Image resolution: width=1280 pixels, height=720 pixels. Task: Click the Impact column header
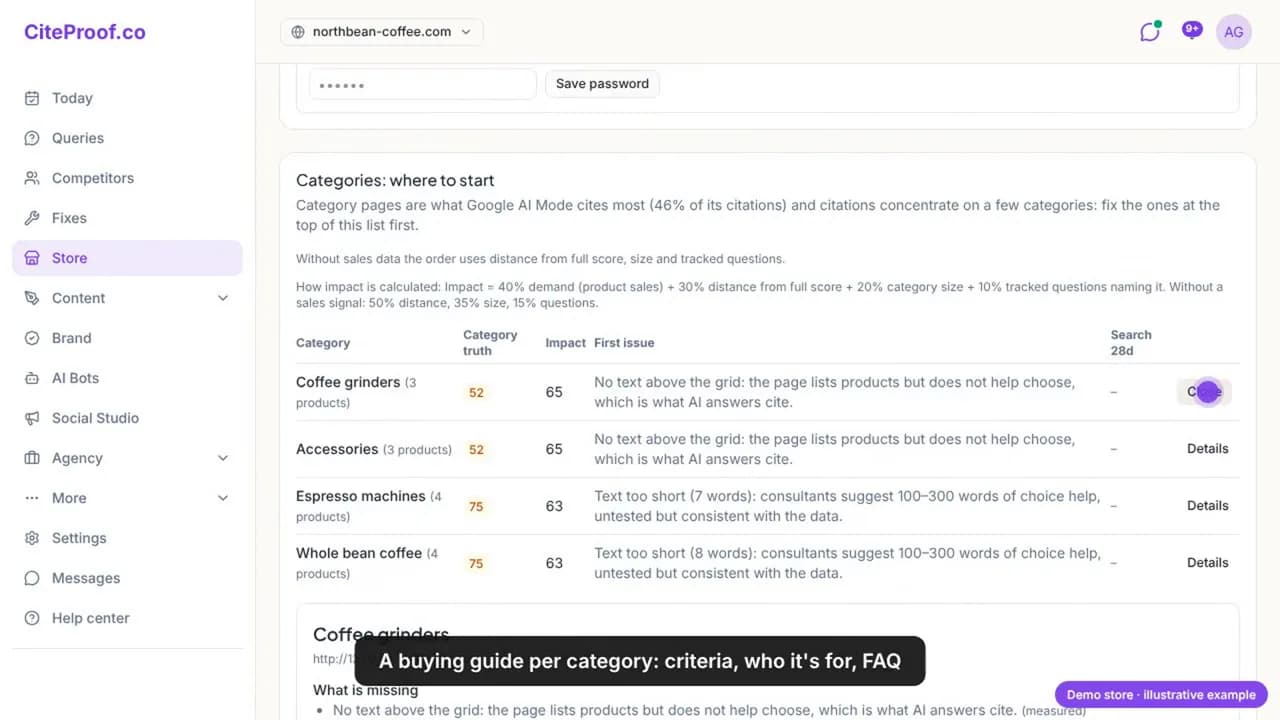565,343
